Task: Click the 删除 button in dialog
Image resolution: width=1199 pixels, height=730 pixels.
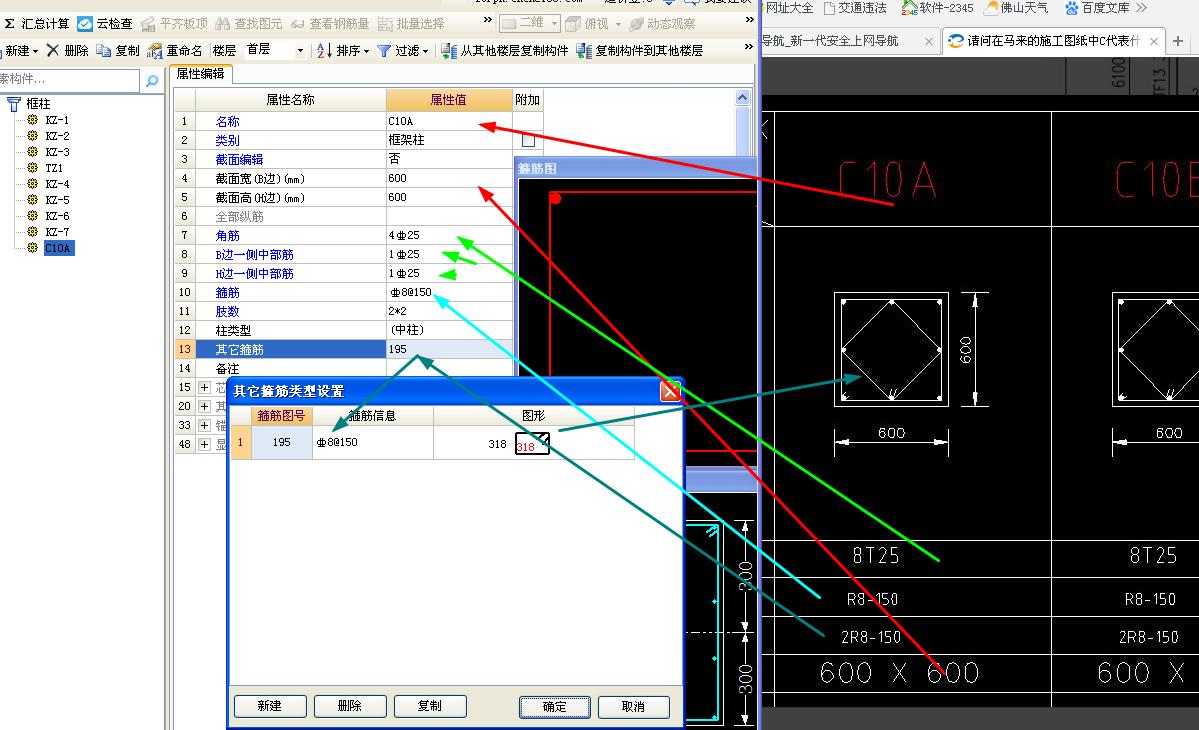Action: [349, 706]
